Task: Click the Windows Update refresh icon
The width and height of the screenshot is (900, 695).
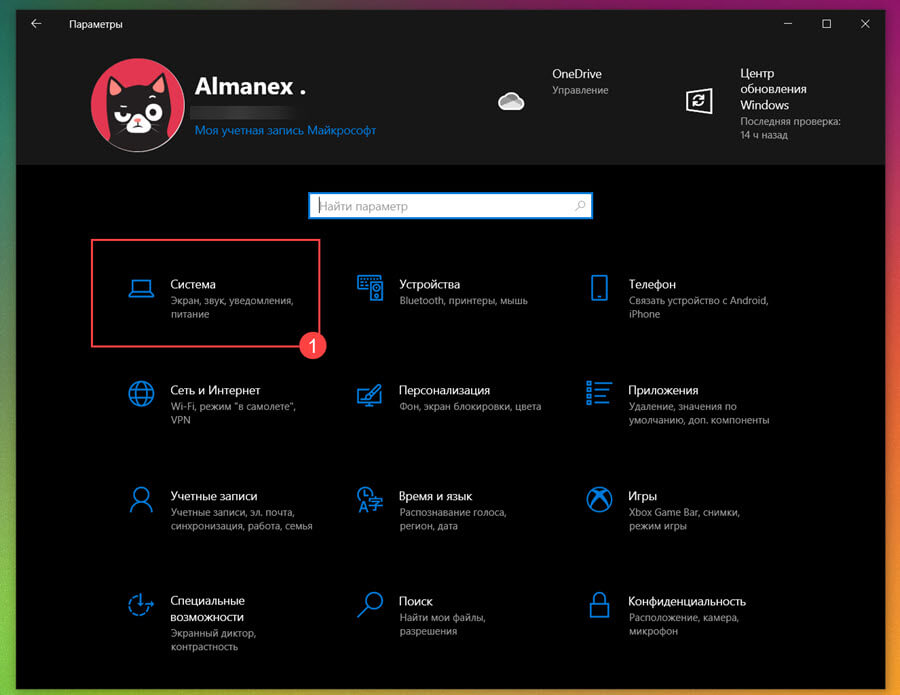Action: tap(699, 101)
